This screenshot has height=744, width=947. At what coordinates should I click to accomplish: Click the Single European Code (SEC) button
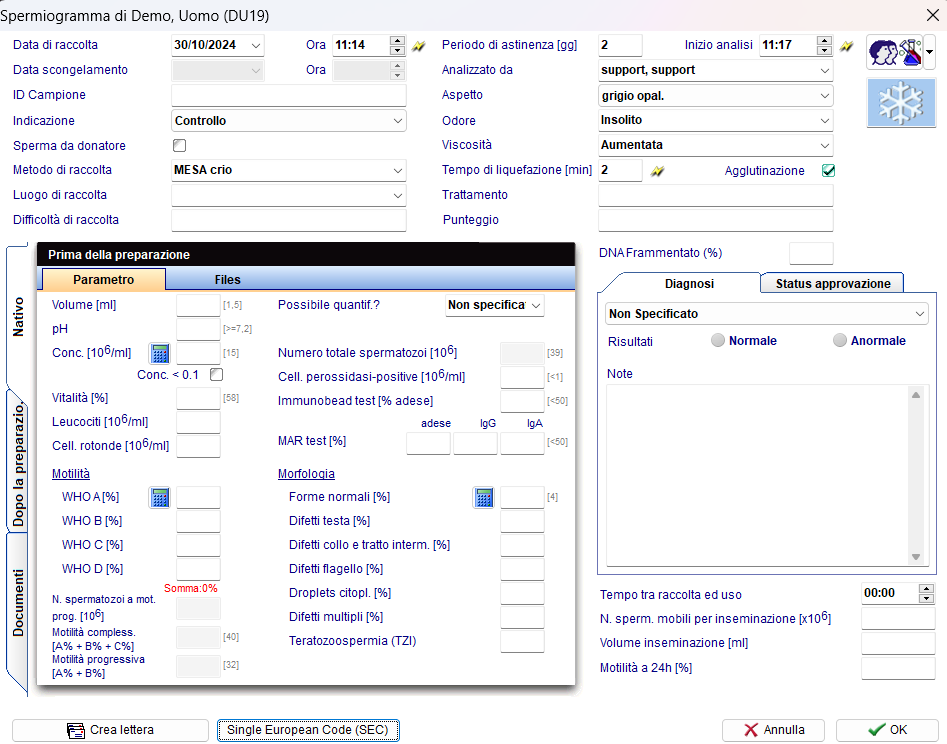pos(308,730)
